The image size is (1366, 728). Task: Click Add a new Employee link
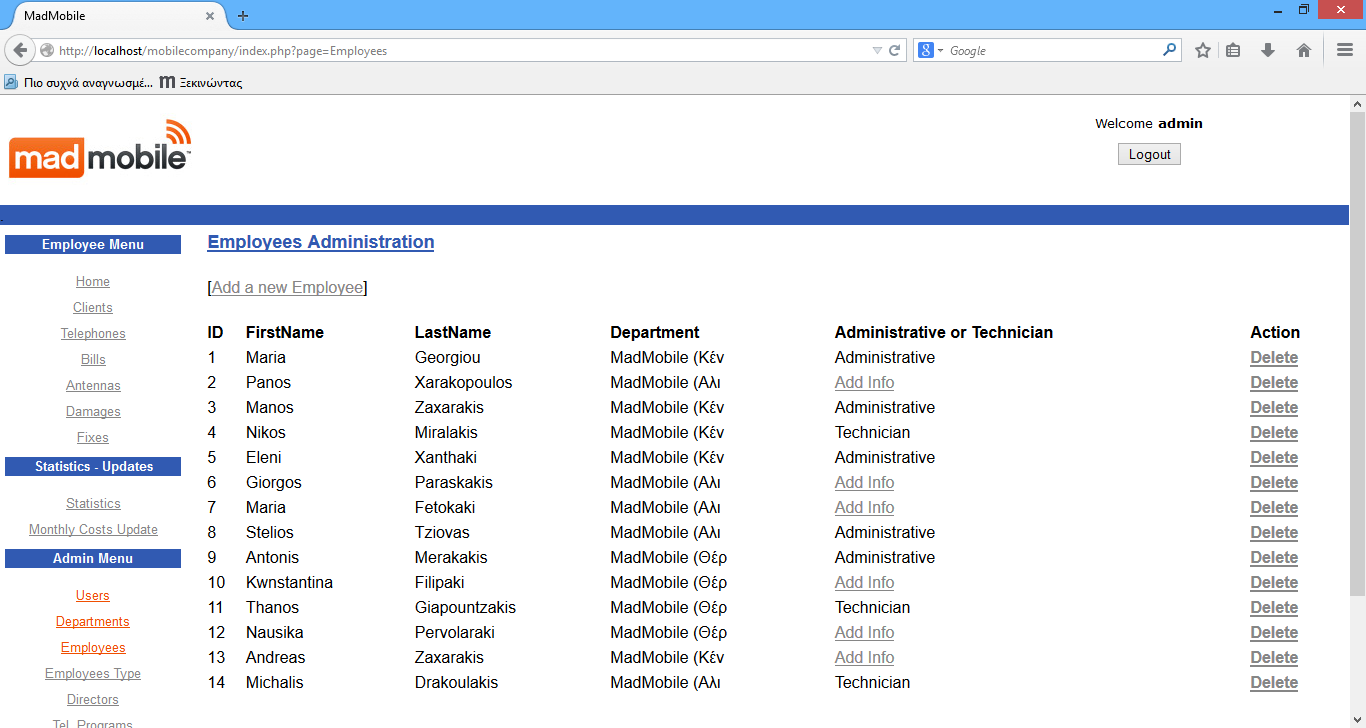(x=287, y=288)
